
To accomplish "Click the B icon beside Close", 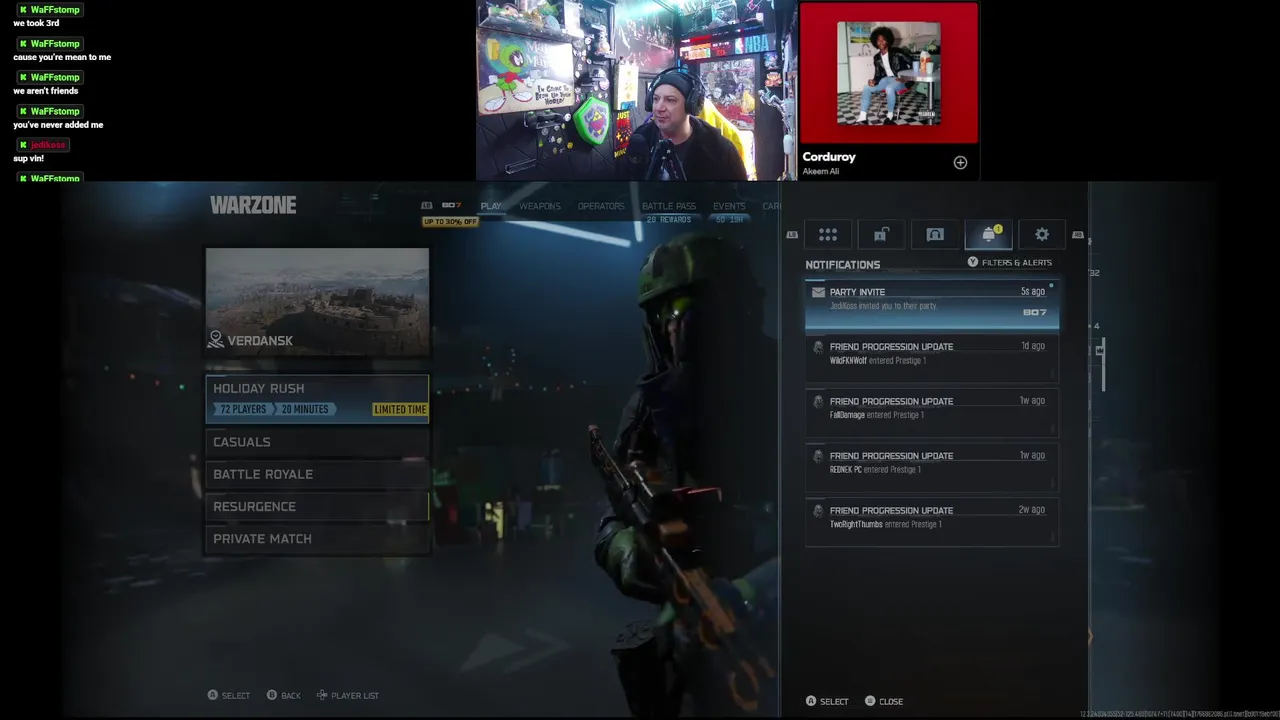I will (870, 701).
